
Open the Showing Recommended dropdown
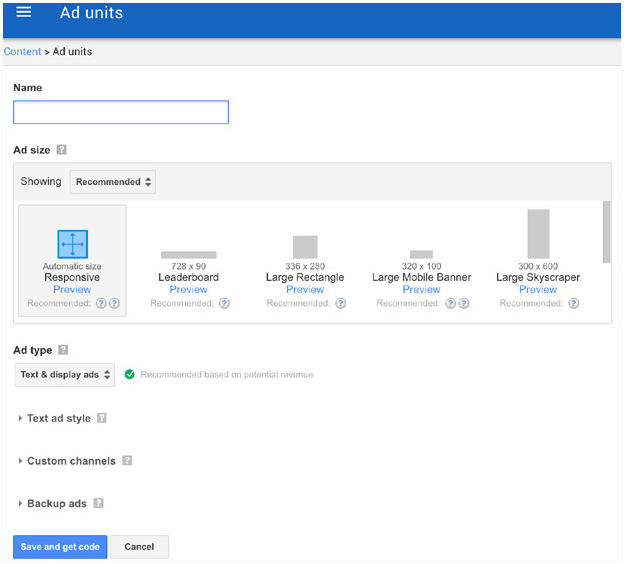(113, 182)
